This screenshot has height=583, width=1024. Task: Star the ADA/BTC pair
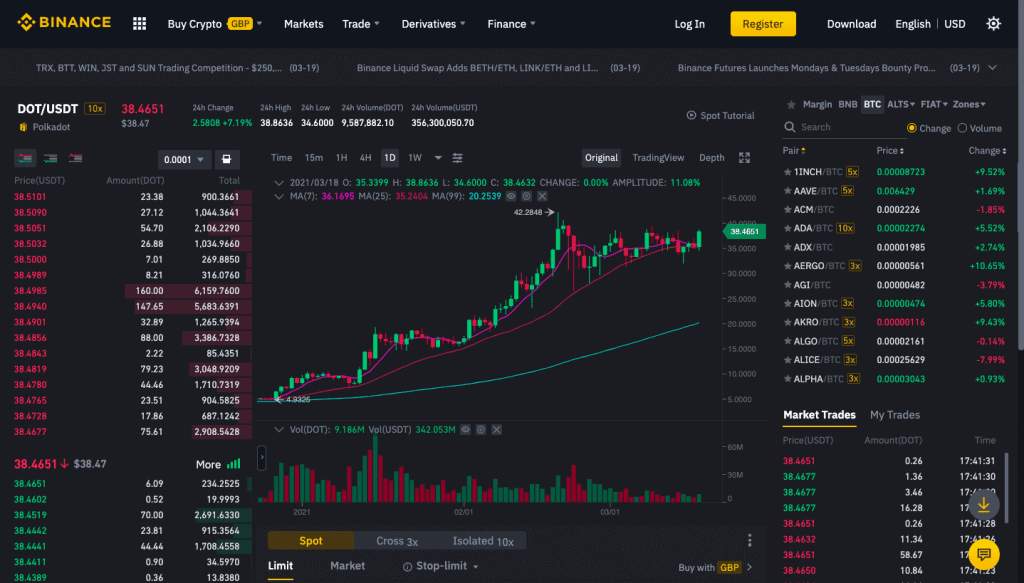click(x=787, y=228)
